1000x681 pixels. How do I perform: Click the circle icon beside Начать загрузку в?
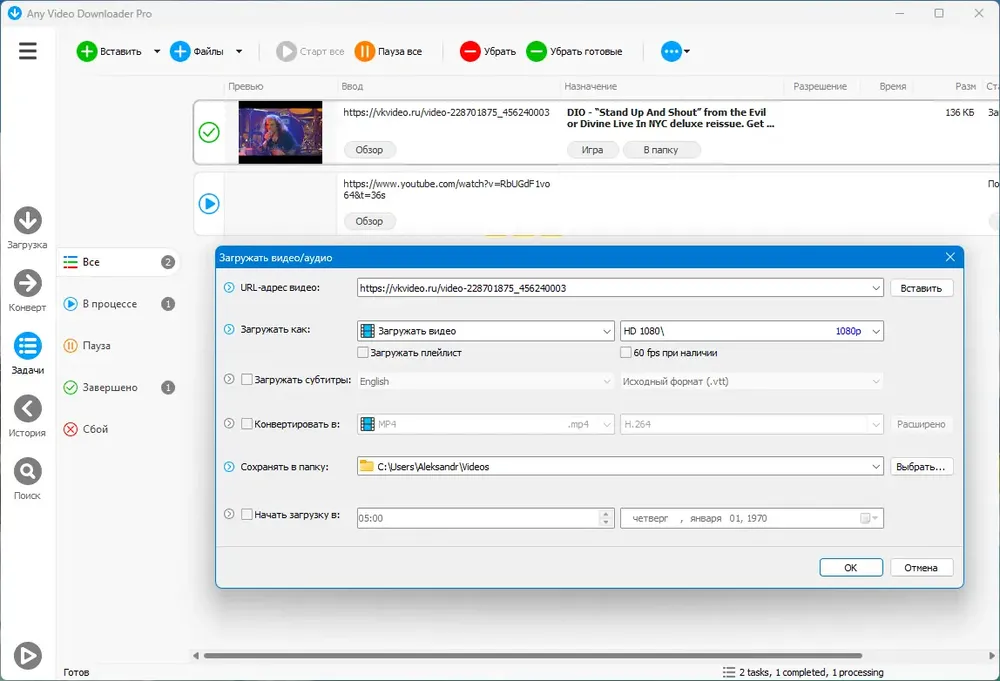[229, 514]
